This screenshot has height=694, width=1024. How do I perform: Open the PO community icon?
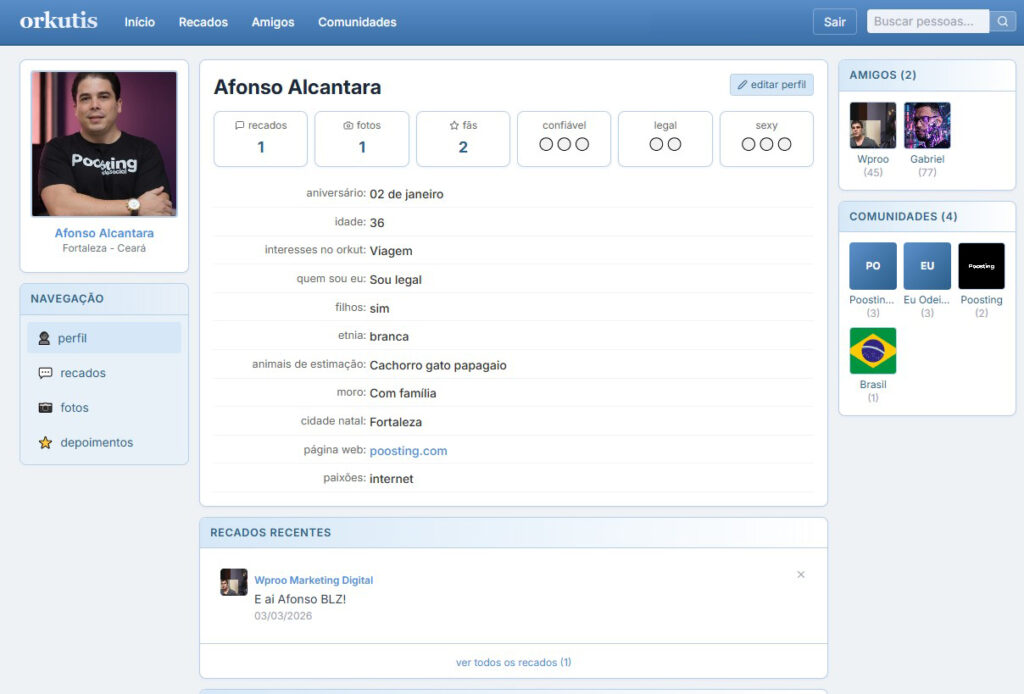872,266
